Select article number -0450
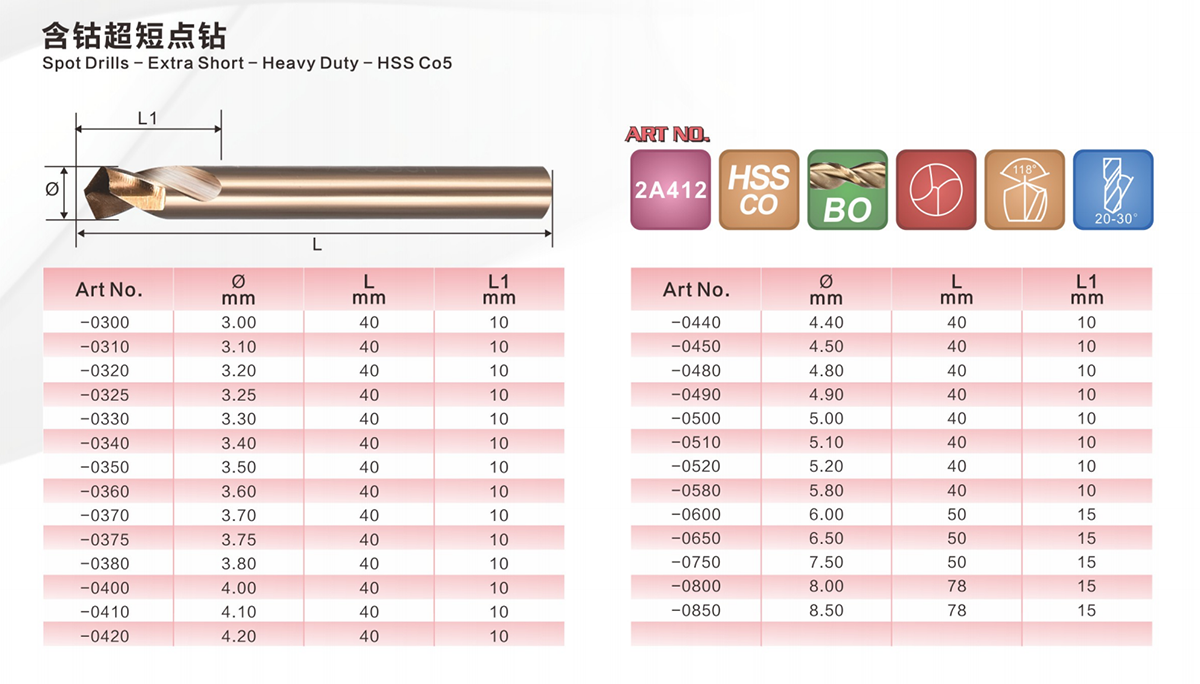Image resolution: width=1200 pixels, height=684 pixels. 695,346
